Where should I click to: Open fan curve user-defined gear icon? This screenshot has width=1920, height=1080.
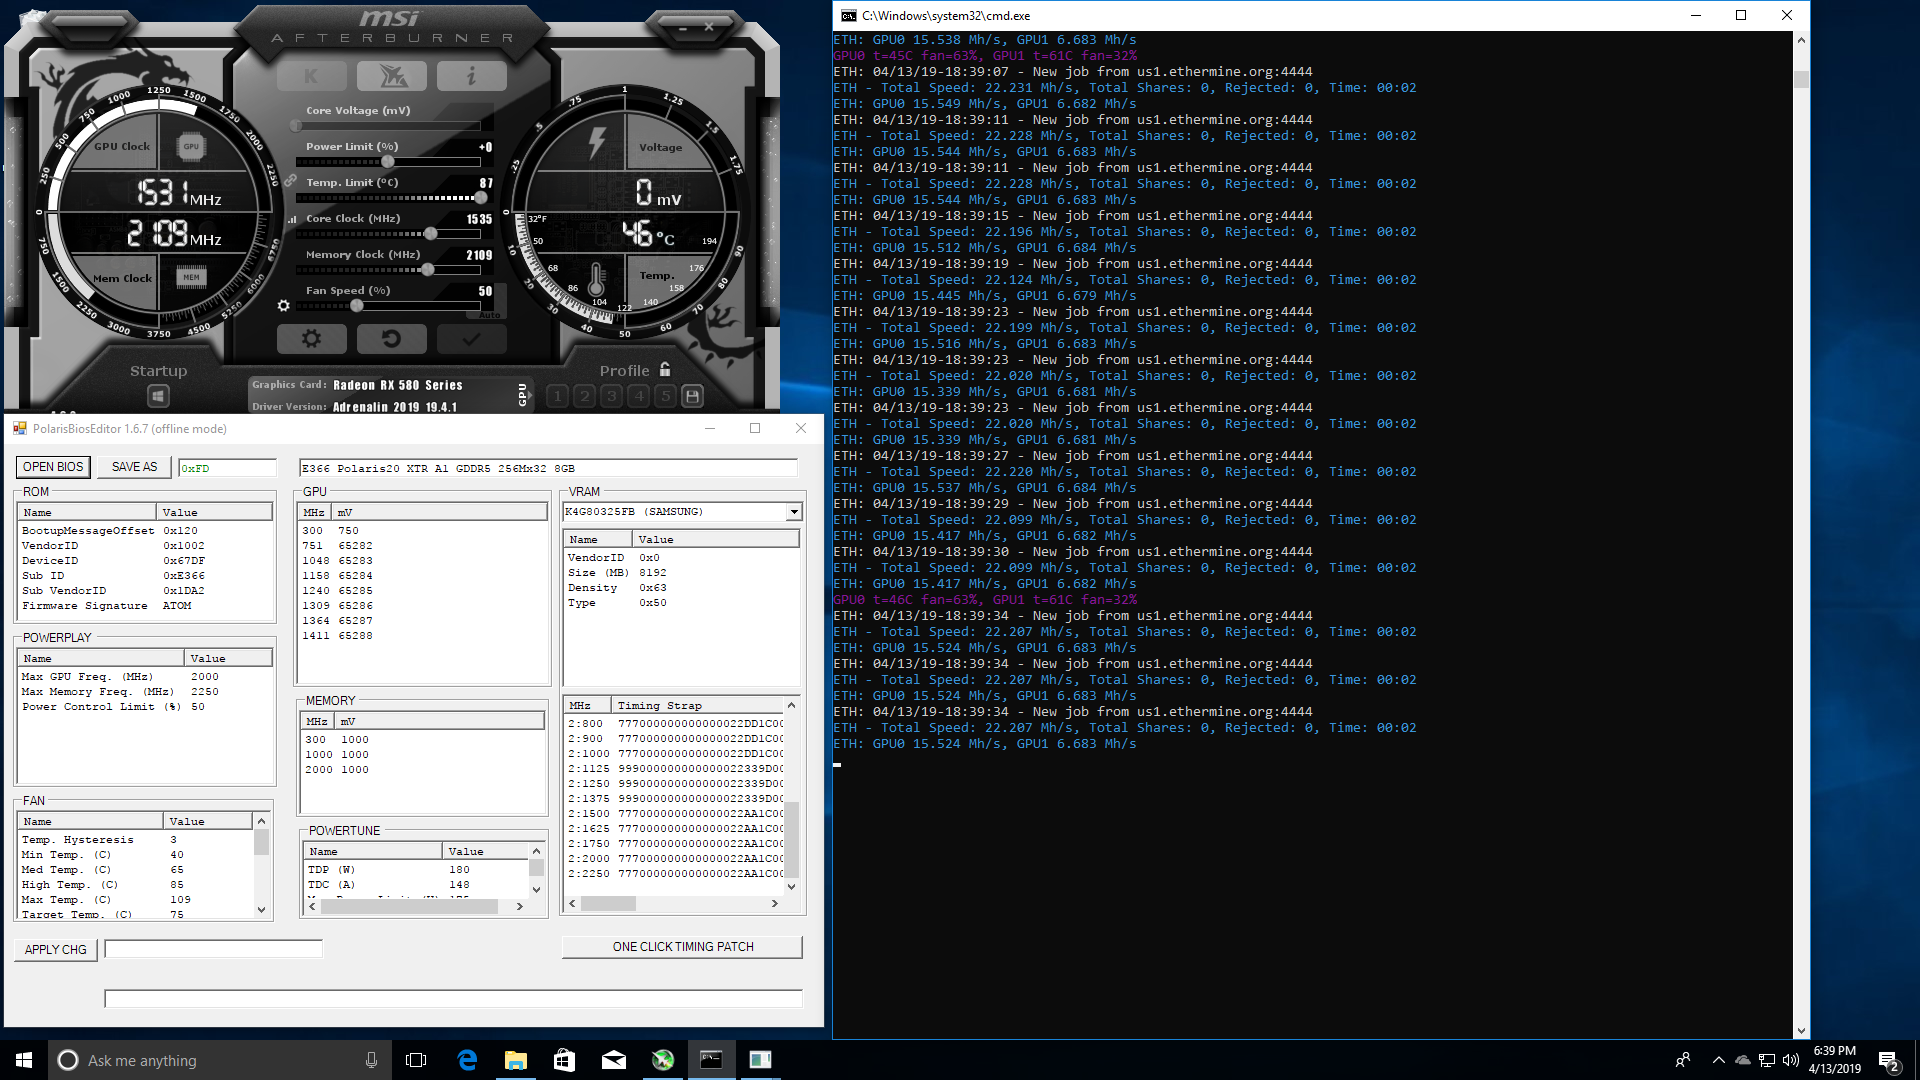coord(284,305)
